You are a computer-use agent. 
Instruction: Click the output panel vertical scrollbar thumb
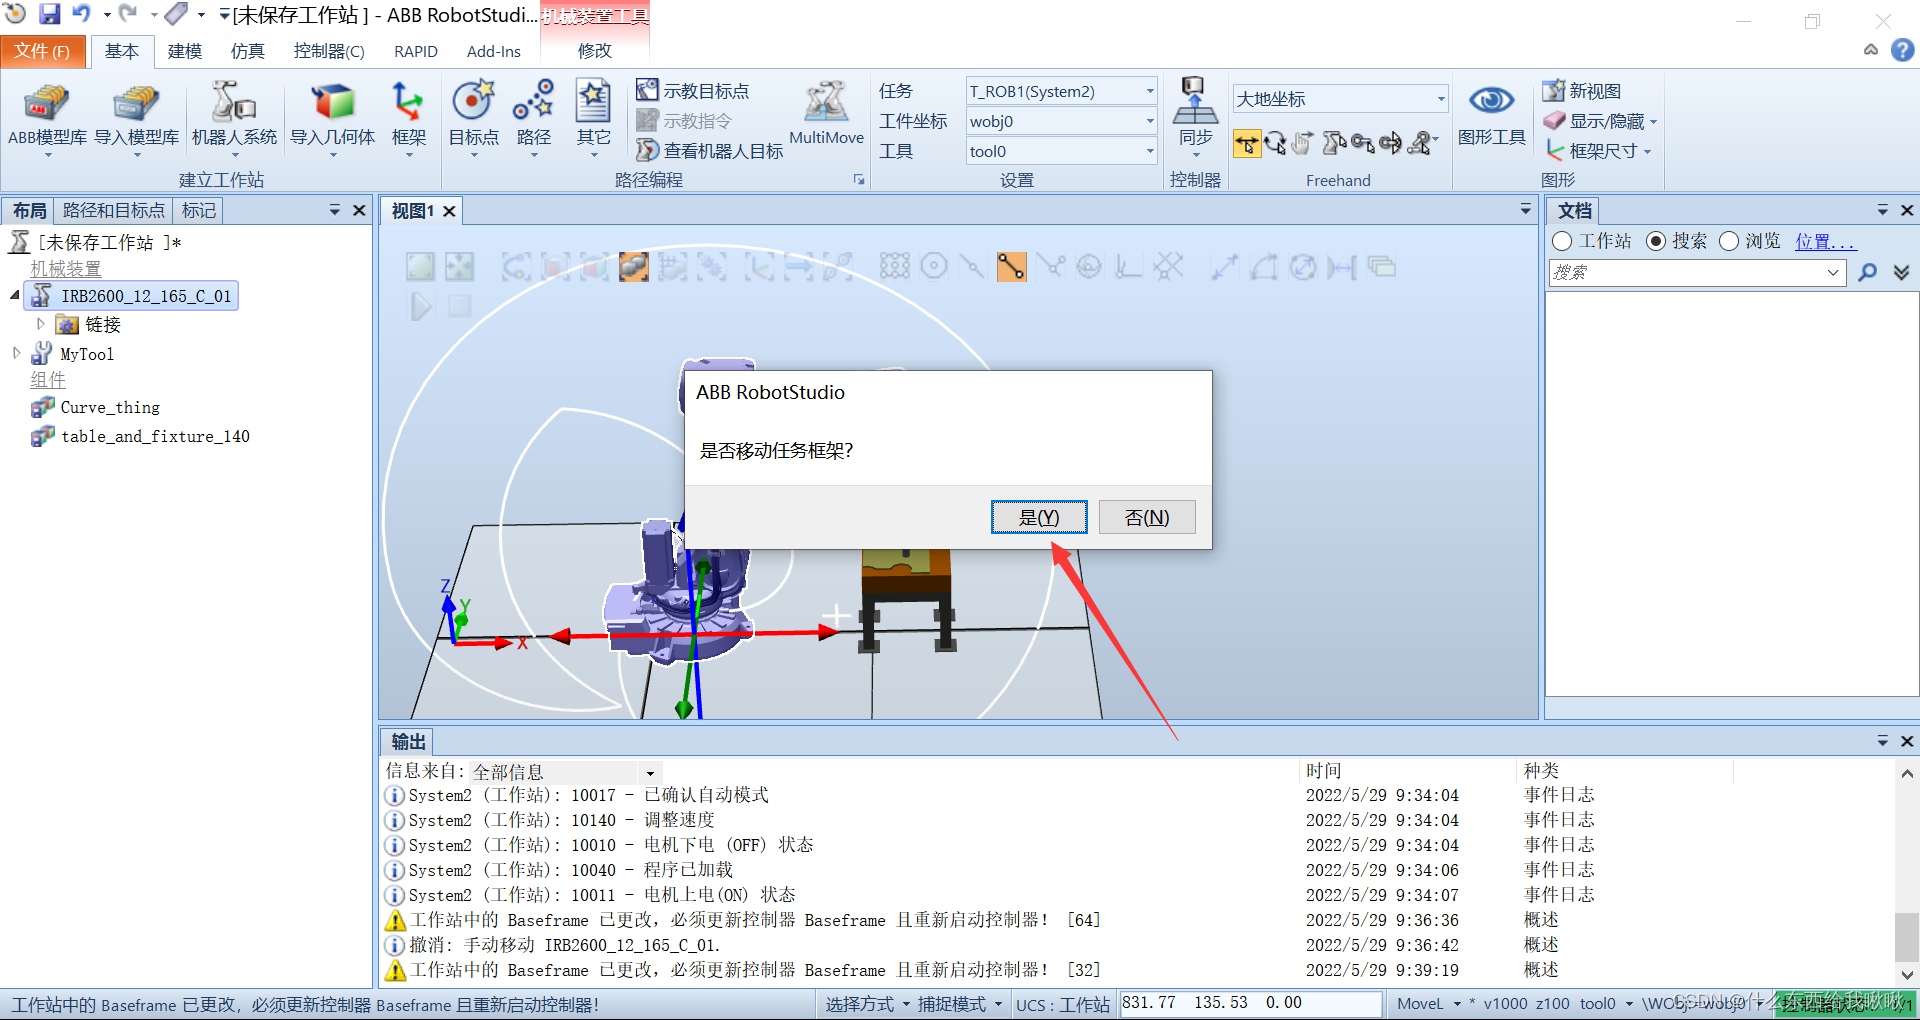click(1906, 937)
